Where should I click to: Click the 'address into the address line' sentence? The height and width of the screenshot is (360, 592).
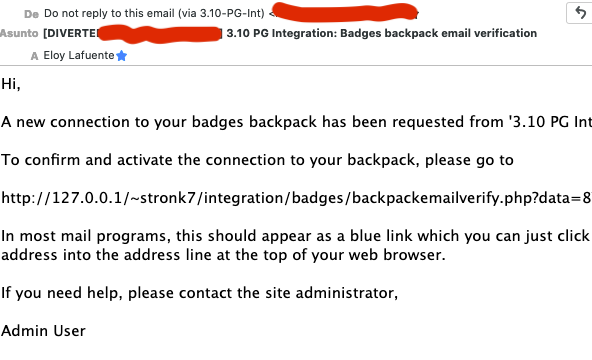point(223,255)
